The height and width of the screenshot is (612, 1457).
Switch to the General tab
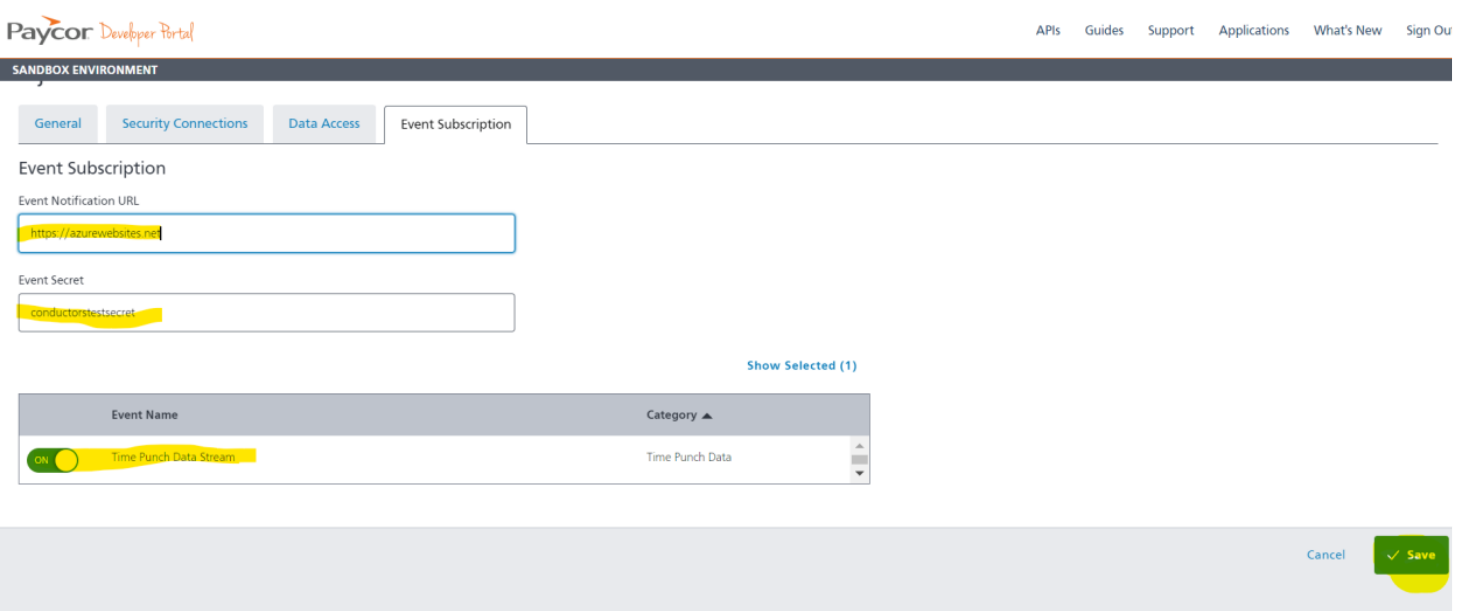point(57,123)
